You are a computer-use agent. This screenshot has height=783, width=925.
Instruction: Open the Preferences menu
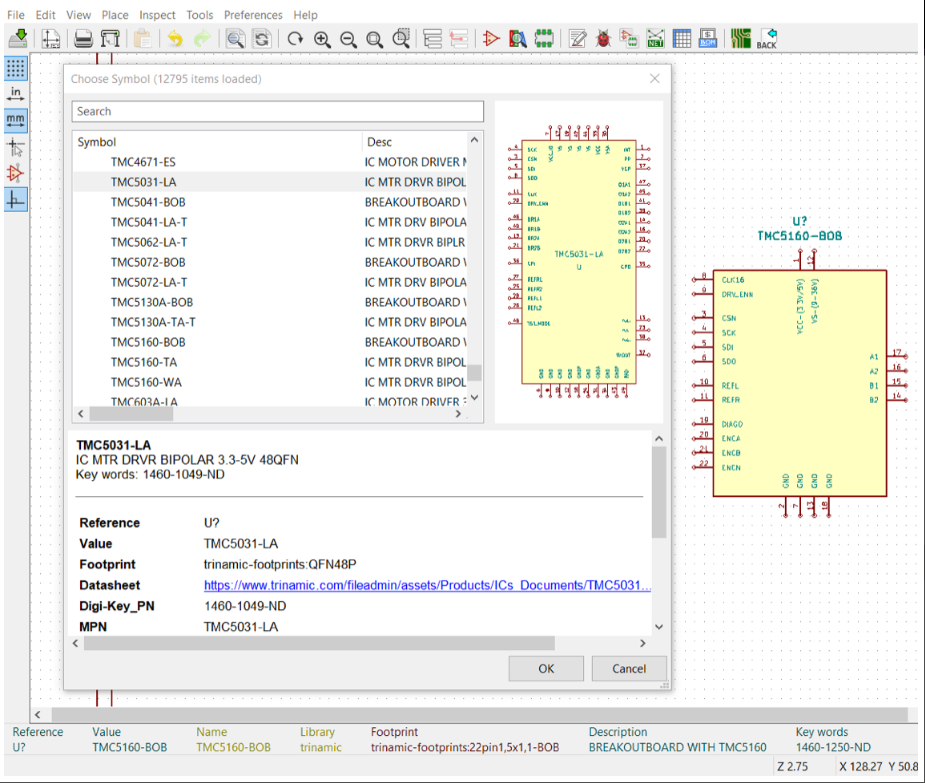253,15
